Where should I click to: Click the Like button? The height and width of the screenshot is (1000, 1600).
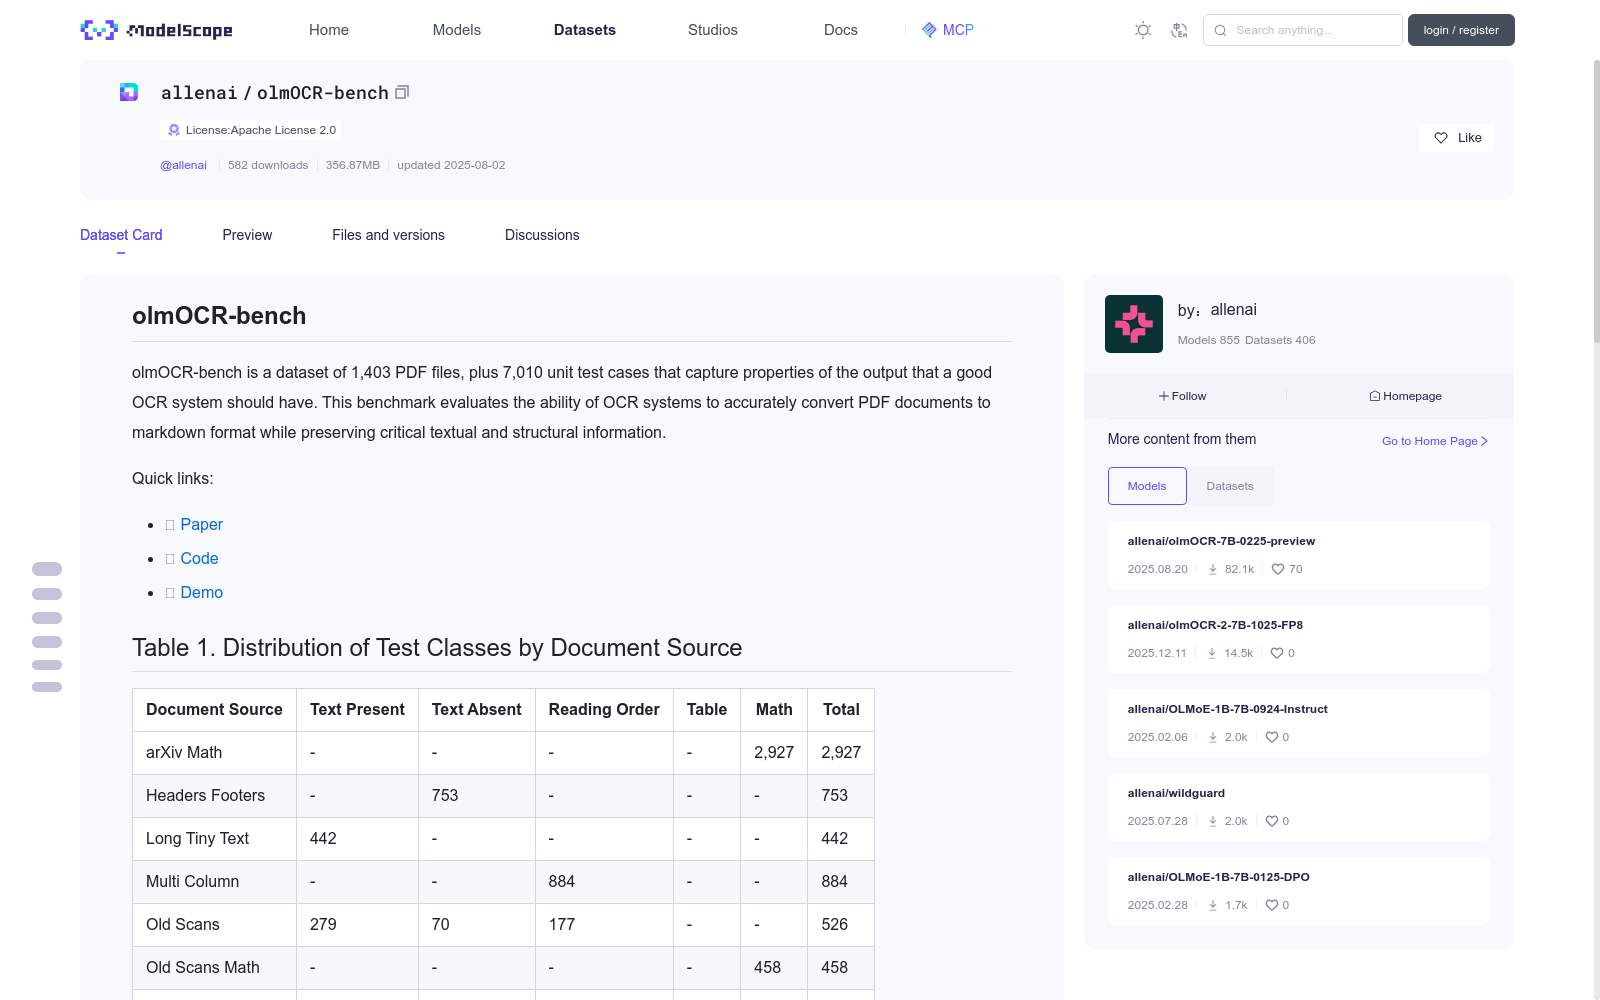[x=1456, y=138]
